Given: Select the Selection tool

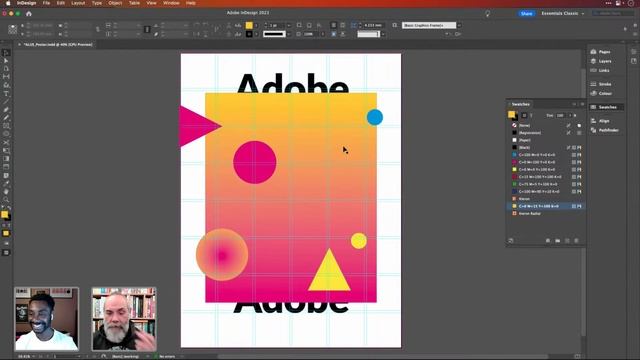Looking at the screenshot, I should point(6,53).
